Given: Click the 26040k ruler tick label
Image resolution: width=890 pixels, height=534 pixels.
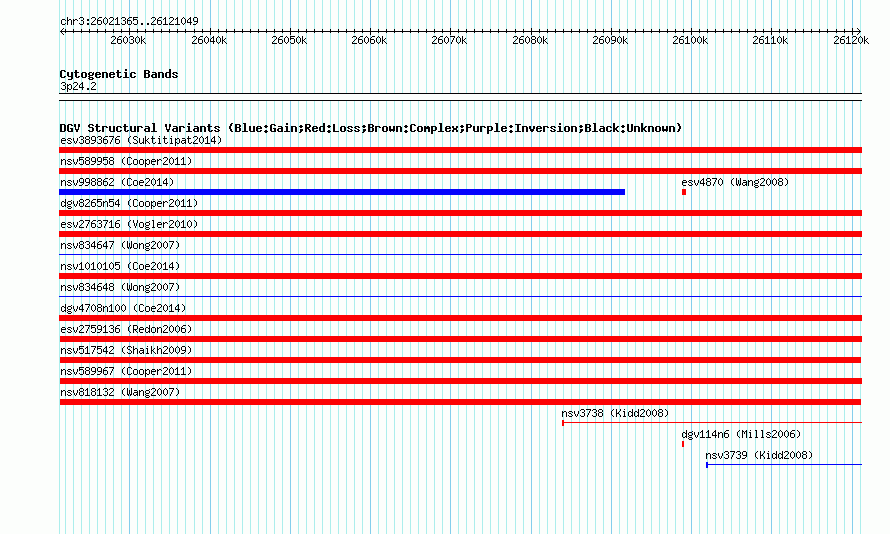Looking at the screenshot, I should pos(209,40).
